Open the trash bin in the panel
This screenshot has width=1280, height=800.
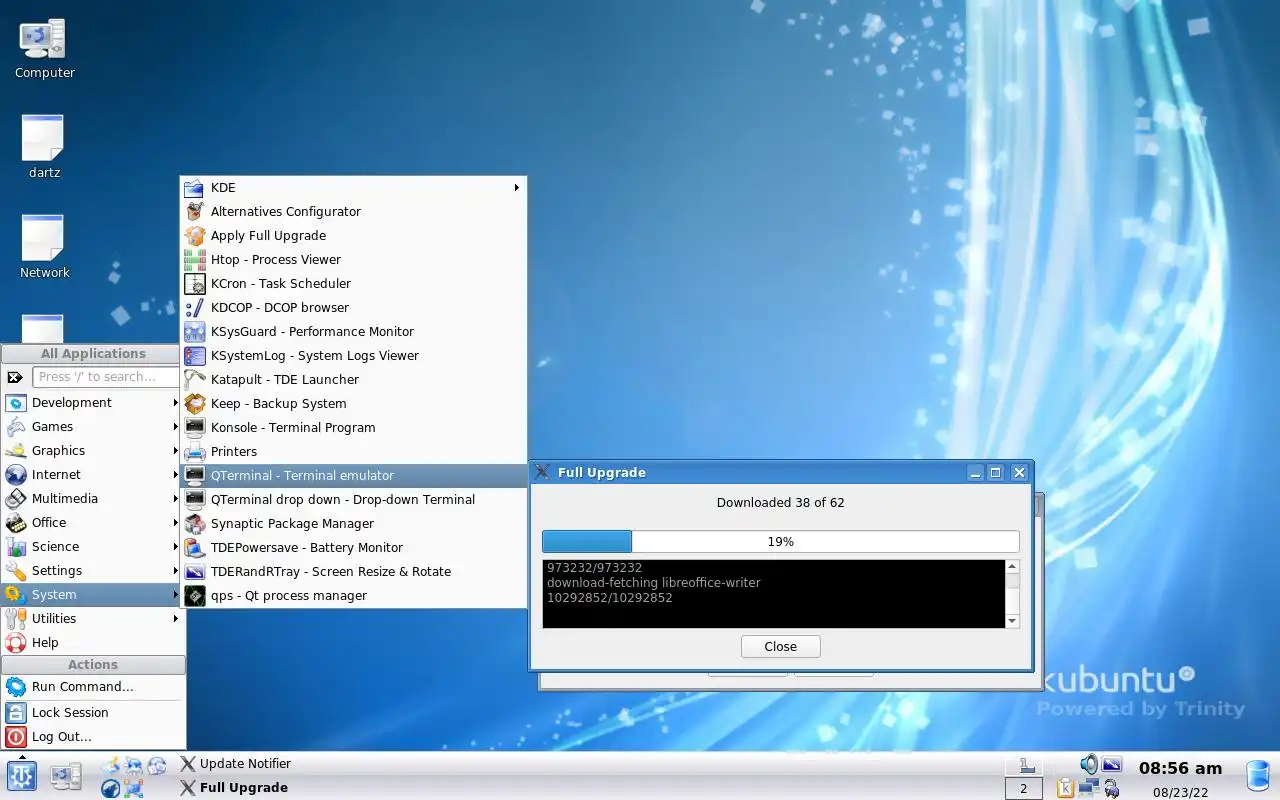point(1258,776)
